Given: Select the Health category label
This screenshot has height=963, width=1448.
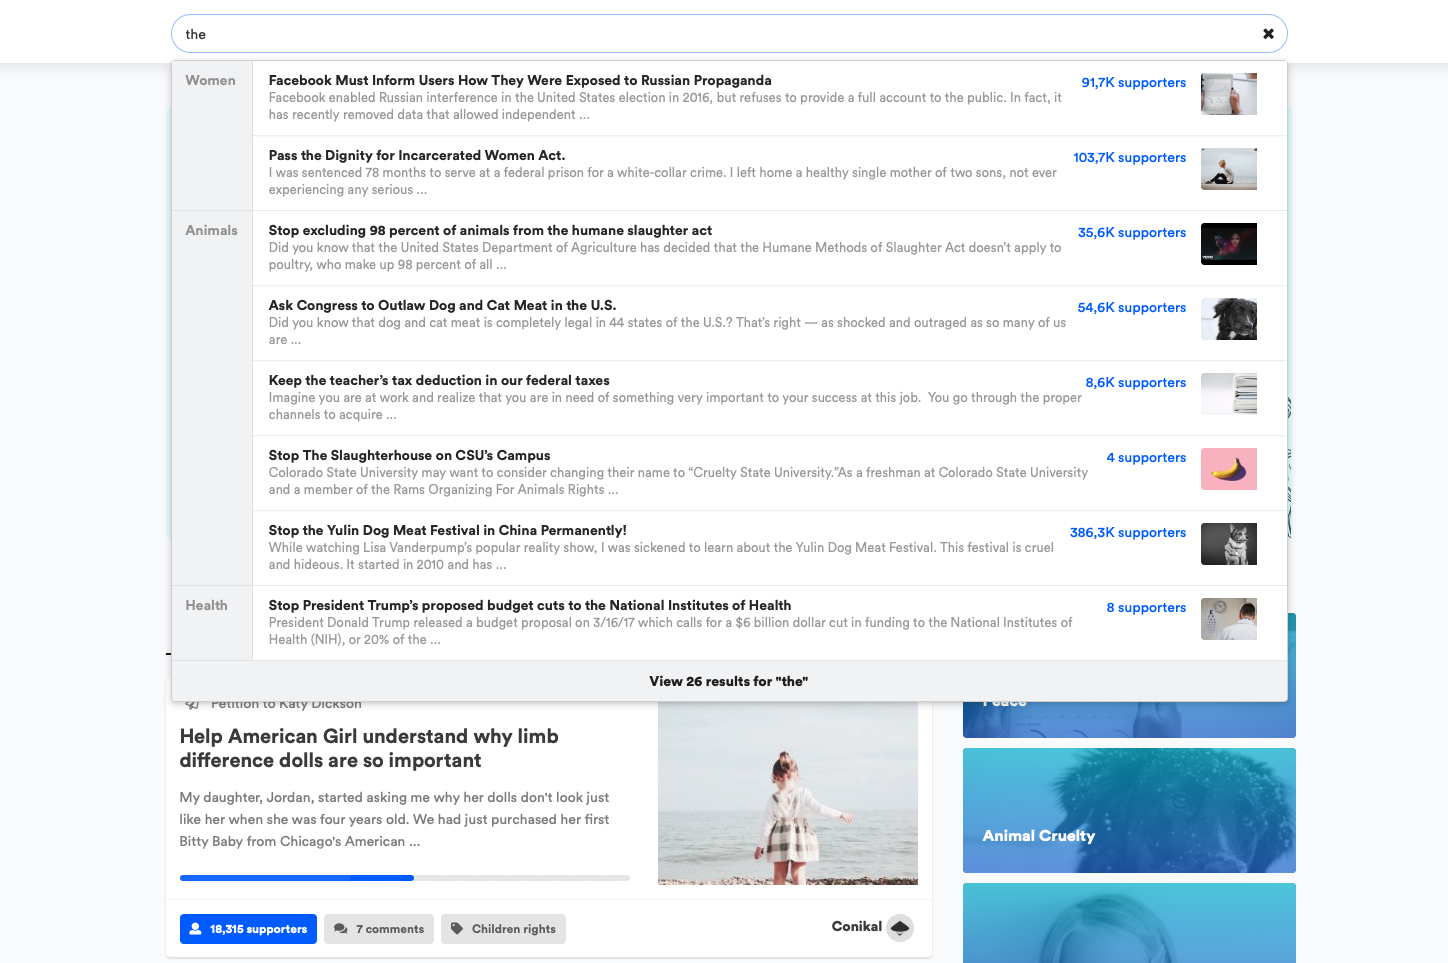Looking at the screenshot, I should tap(206, 605).
